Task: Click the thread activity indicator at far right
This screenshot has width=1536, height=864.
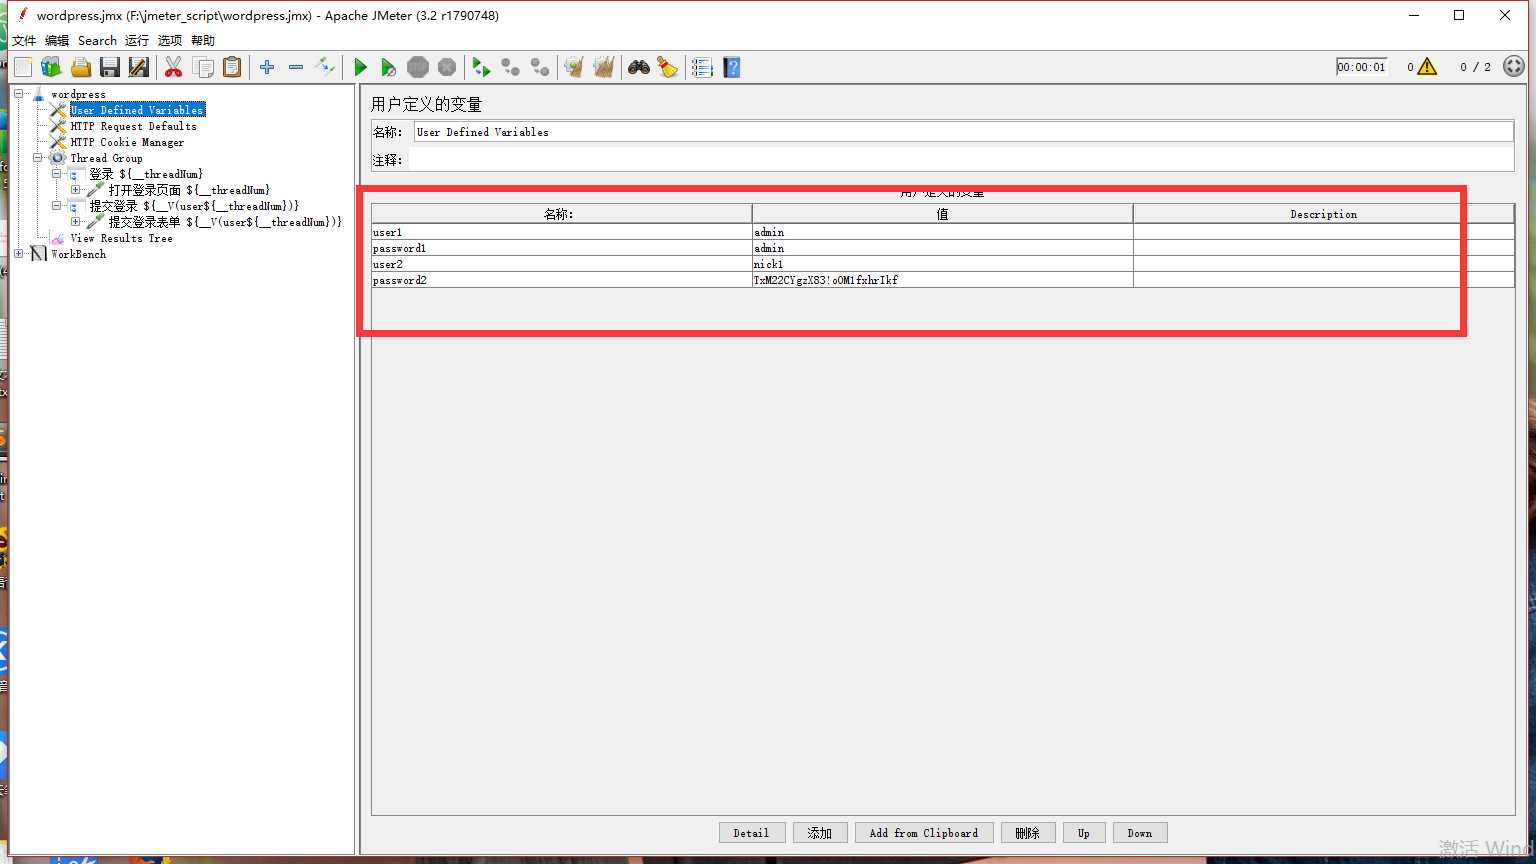Action: (x=1514, y=67)
